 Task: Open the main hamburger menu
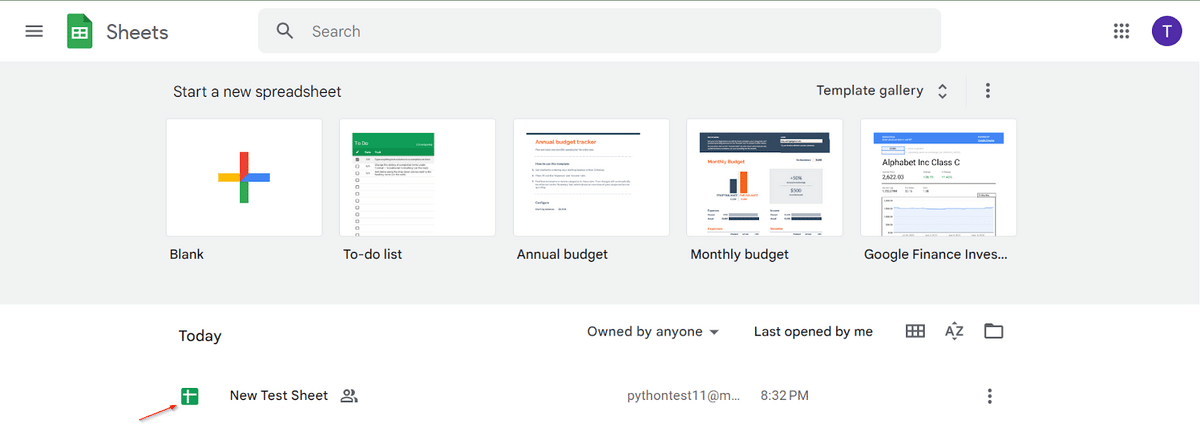tap(34, 31)
